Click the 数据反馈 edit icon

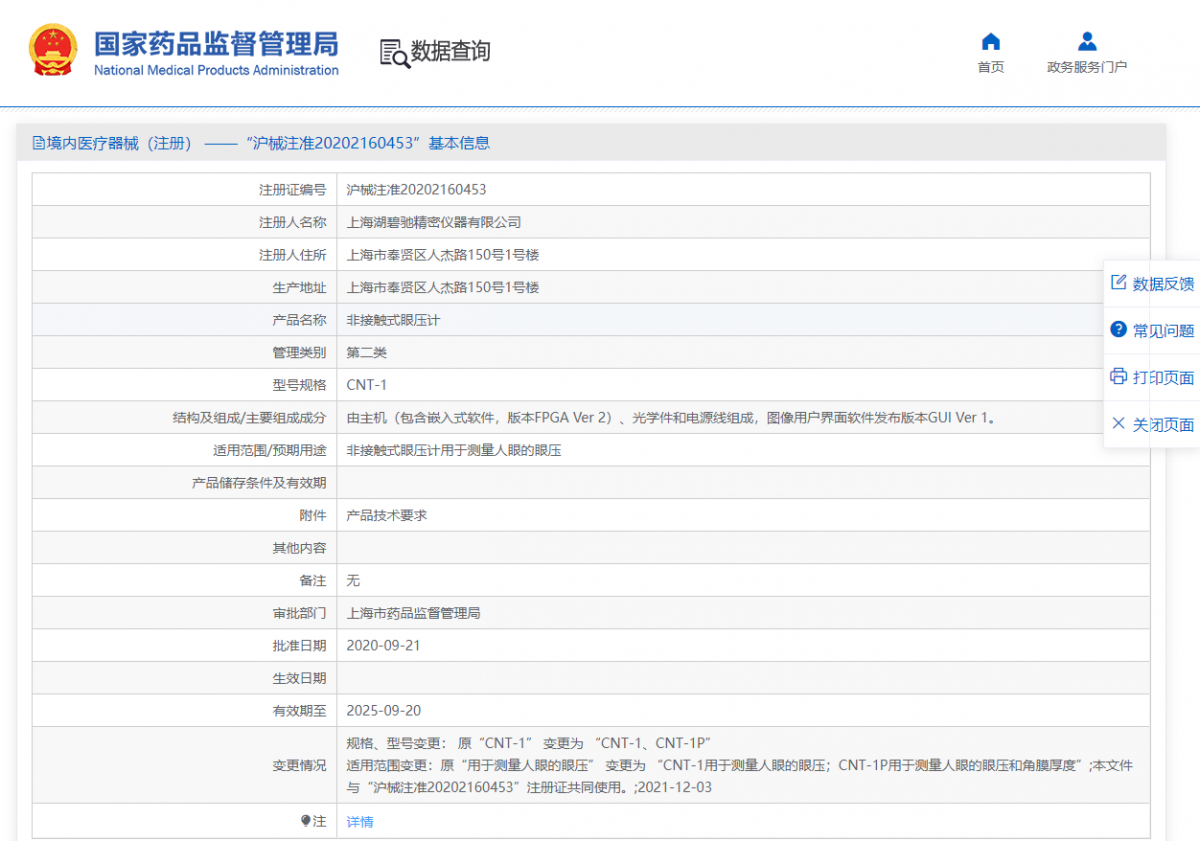click(1119, 282)
